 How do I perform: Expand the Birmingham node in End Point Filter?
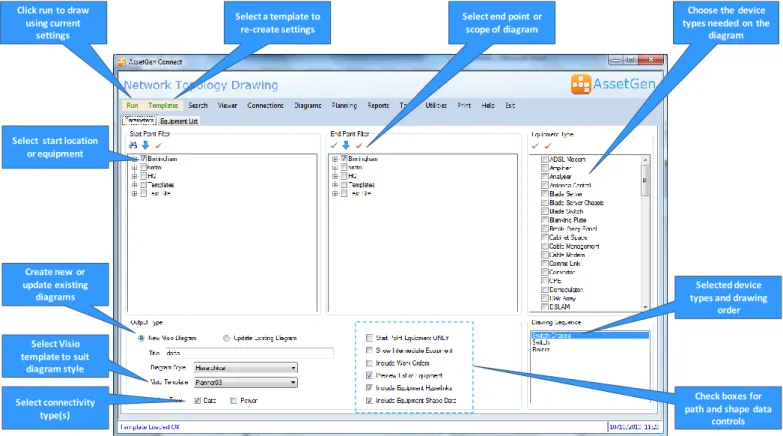pos(335,159)
